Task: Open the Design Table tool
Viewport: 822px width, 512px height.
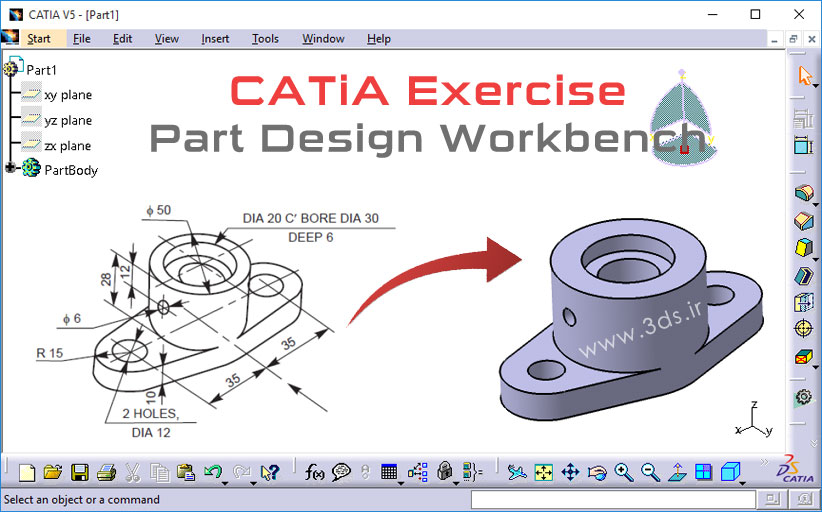Action: click(388, 472)
